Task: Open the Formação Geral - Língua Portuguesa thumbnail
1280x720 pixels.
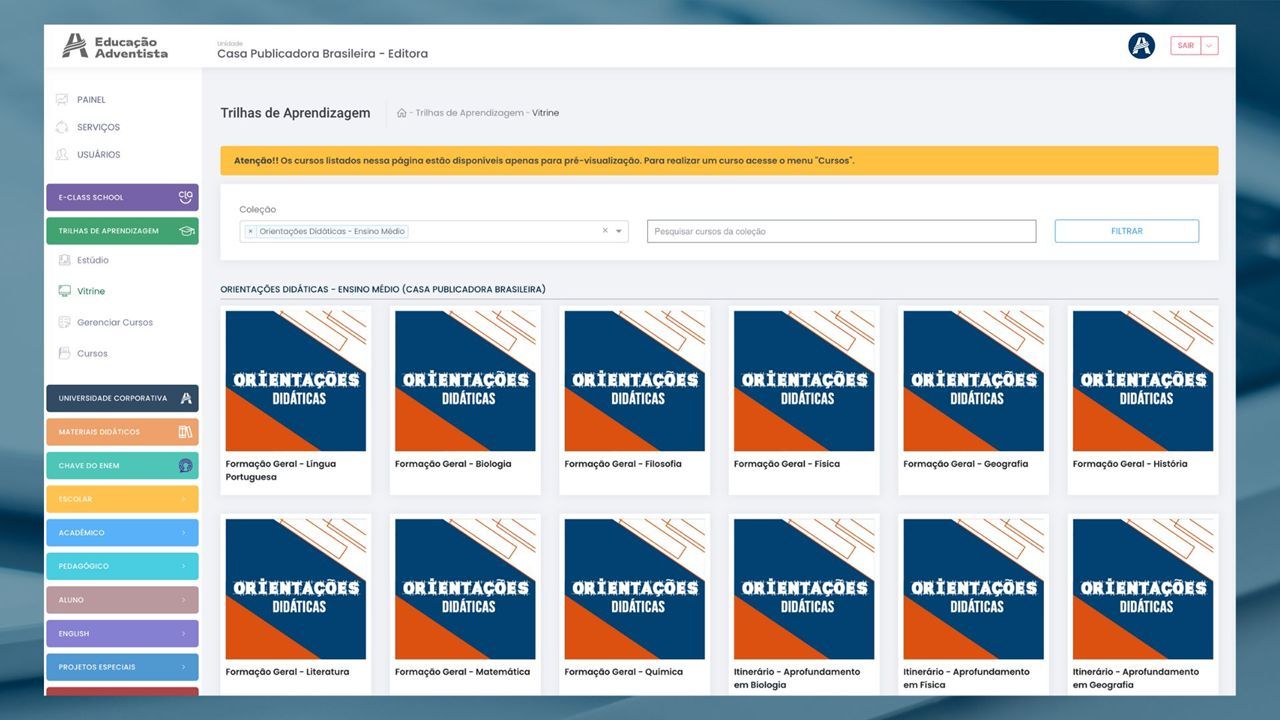Action: pyautogui.click(x=296, y=381)
